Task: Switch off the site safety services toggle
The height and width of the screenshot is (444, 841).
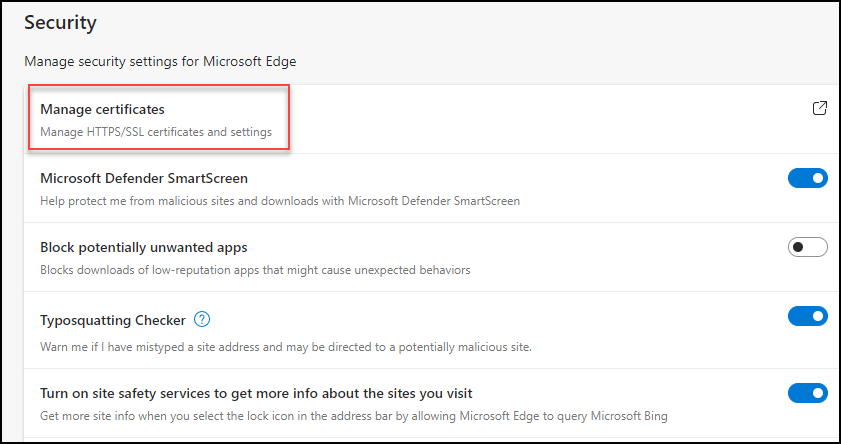Action: click(808, 392)
